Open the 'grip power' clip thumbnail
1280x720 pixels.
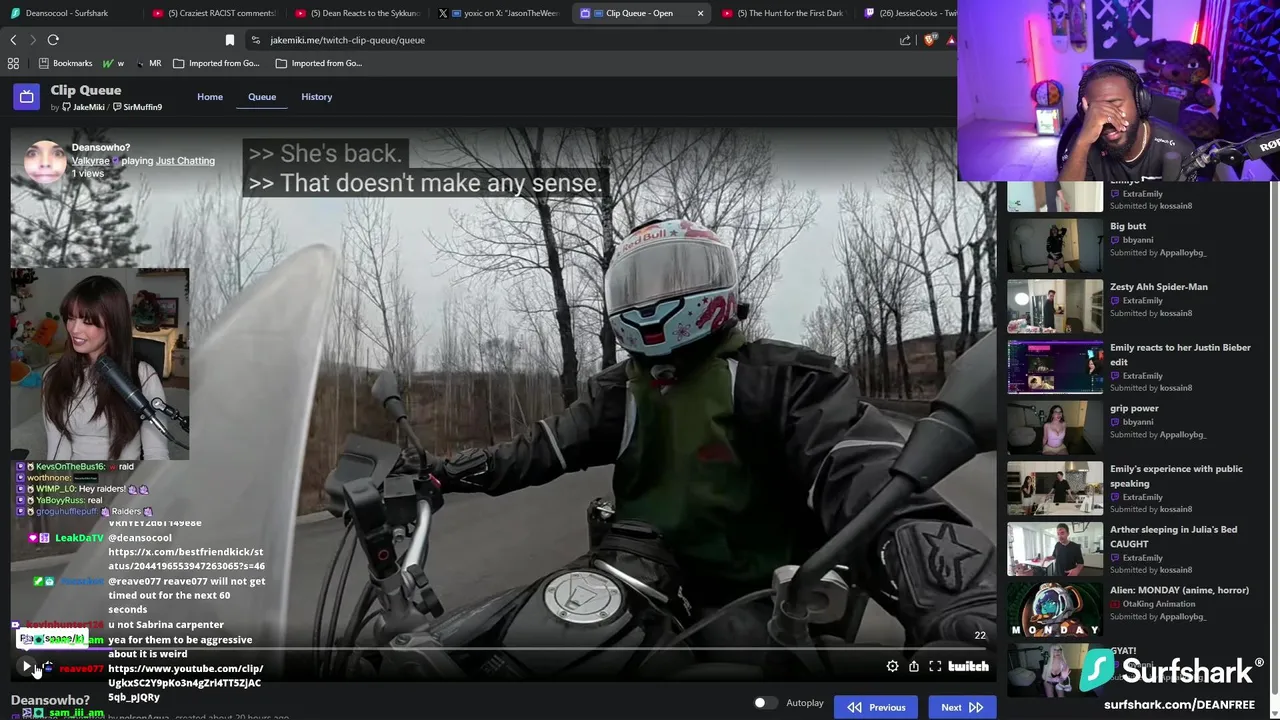[x=1055, y=428]
